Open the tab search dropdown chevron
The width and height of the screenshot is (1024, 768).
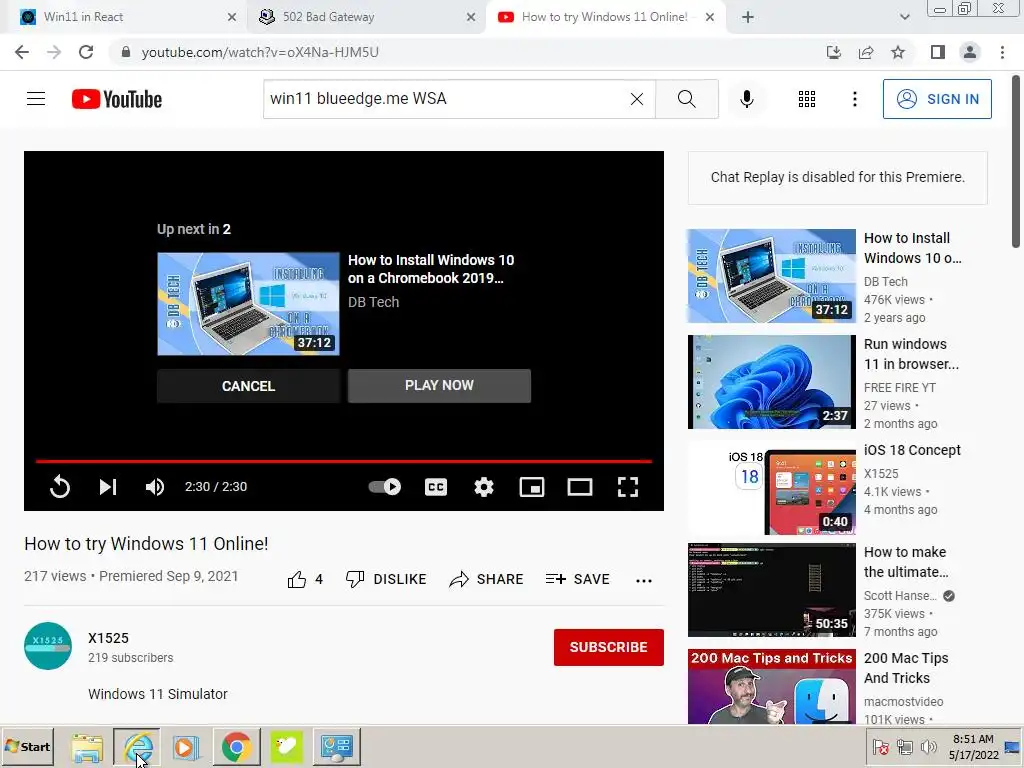coord(904,17)
